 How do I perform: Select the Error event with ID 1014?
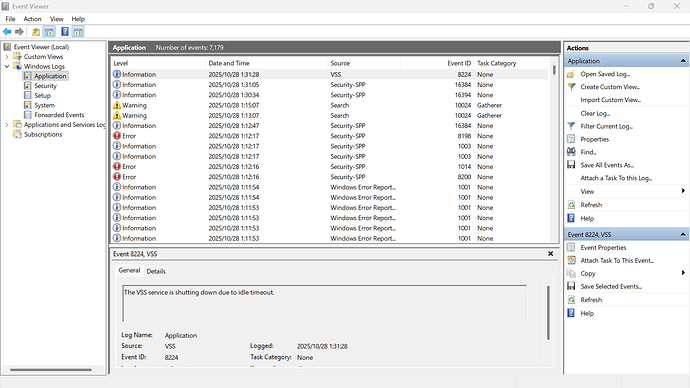point(330,167)
